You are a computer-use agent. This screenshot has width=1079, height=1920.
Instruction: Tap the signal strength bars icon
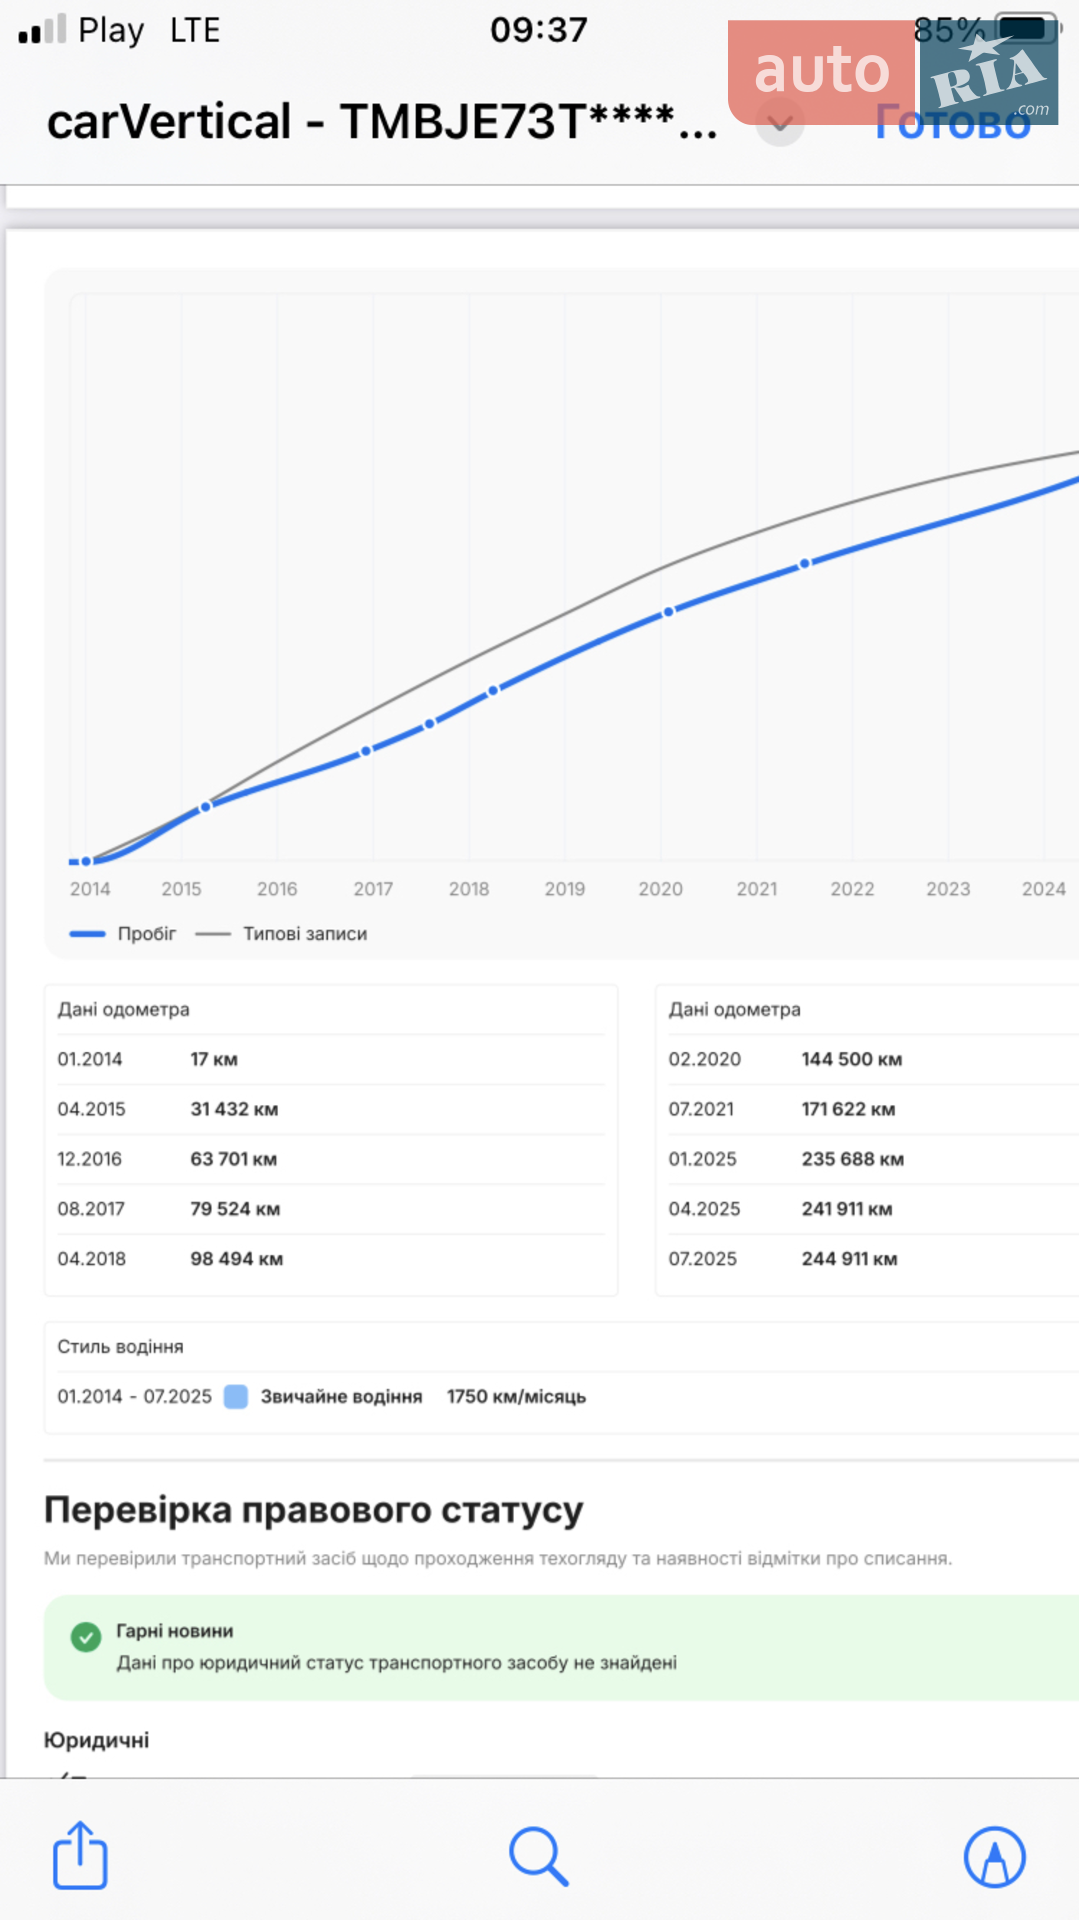tap(42, 29)
